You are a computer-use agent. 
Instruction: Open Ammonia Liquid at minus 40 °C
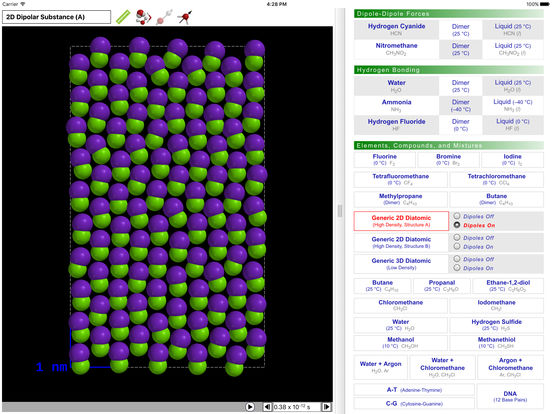coord(513,105)
